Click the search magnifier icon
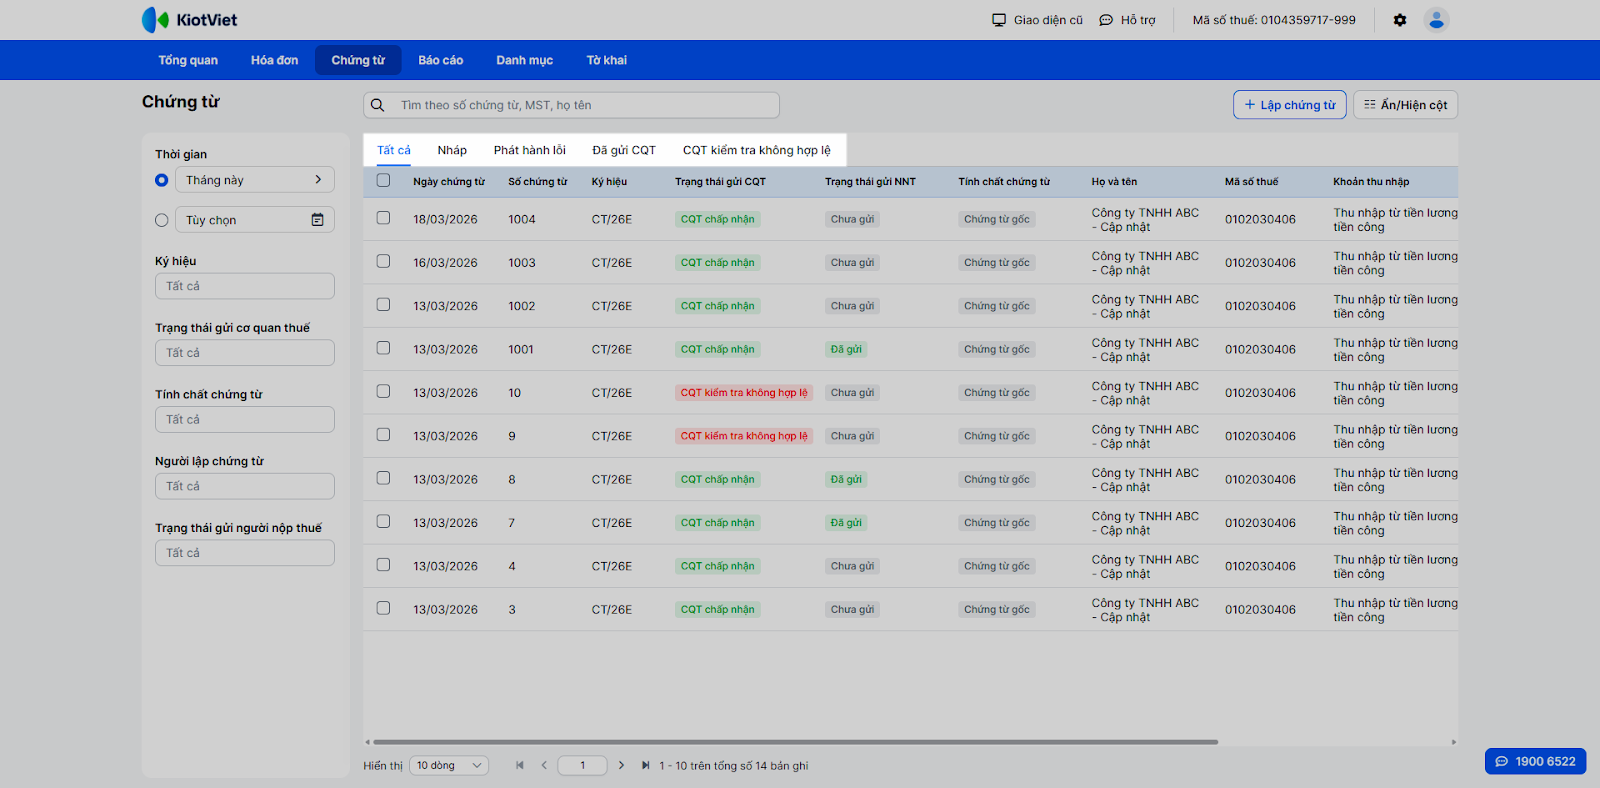The width and height of the screenshot is (1600, 788). pos(378,105)
